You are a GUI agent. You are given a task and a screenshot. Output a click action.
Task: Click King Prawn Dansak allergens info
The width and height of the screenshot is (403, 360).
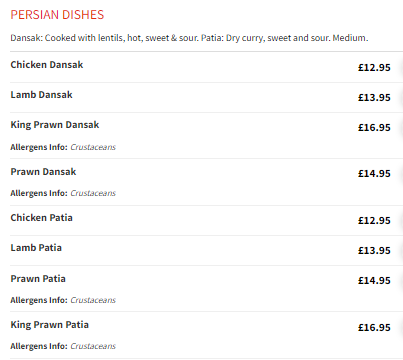click(63, 147)
